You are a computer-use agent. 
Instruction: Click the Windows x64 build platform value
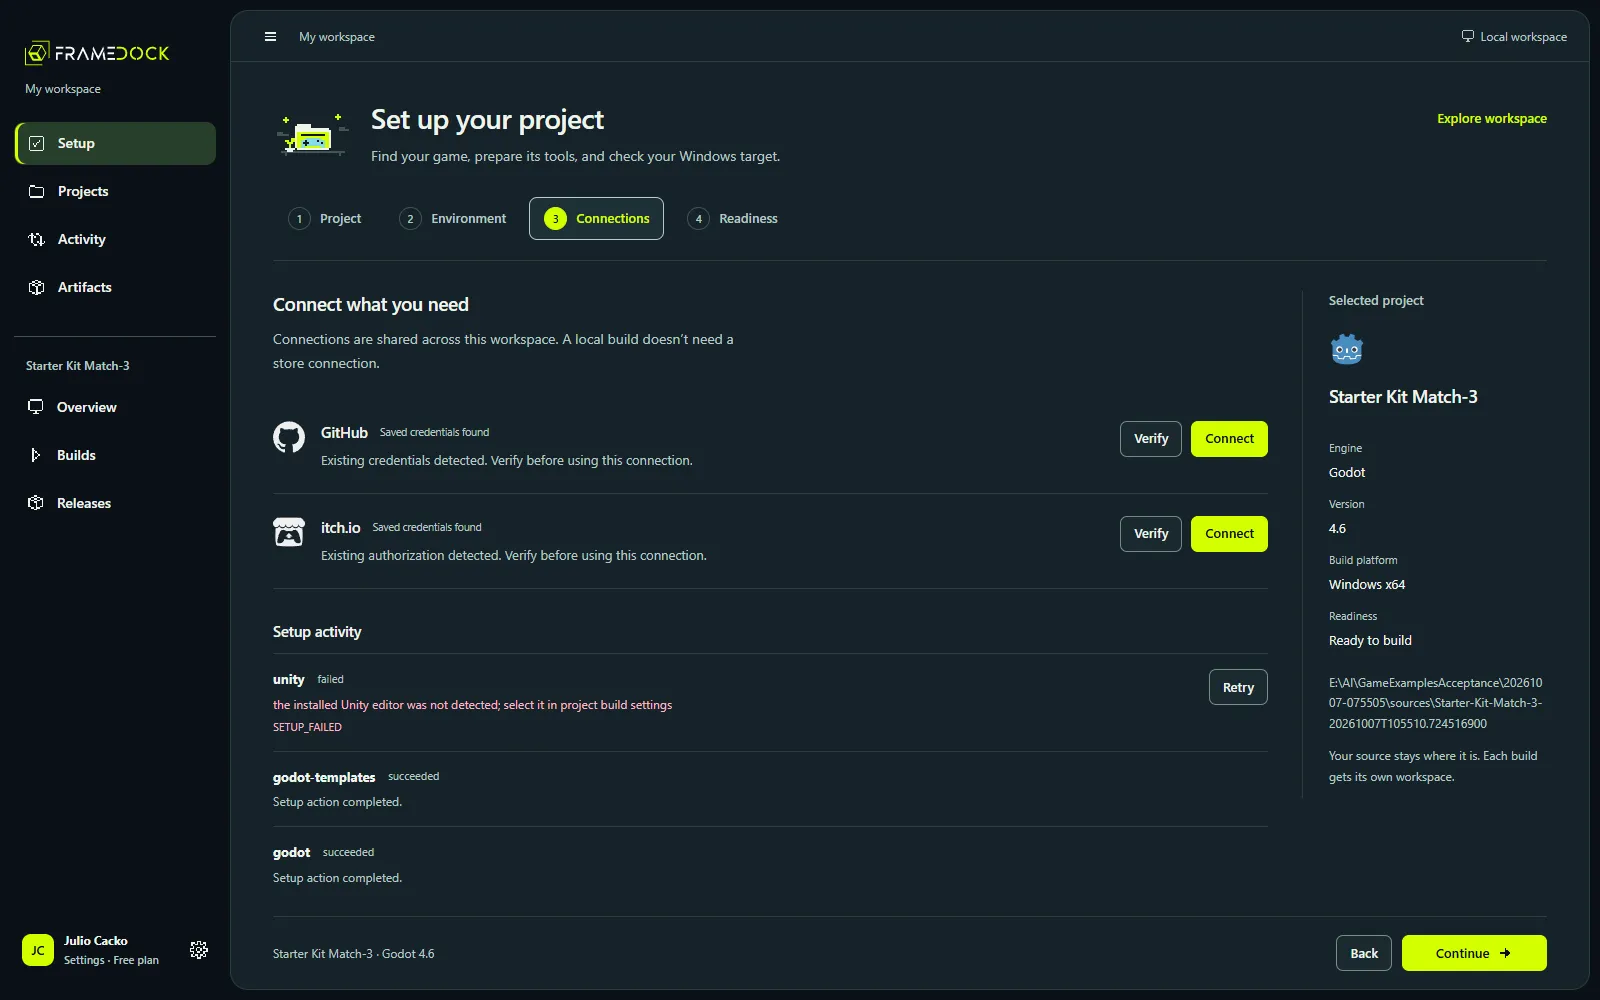pyautogui.click(x=1367, y=585)
